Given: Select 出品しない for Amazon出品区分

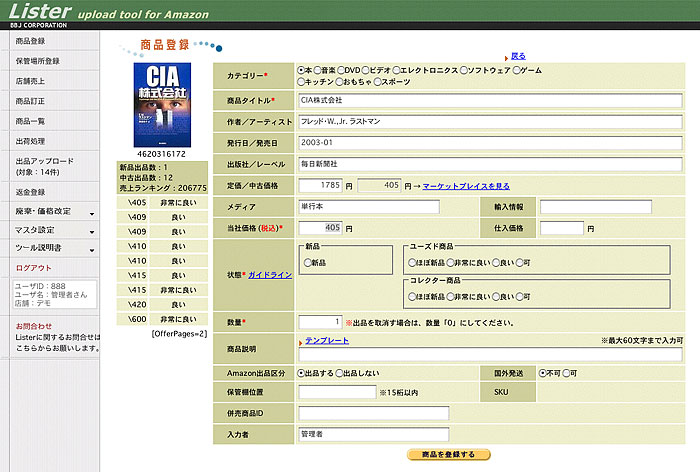Looking at the screenshot, I should click(339, 373).
